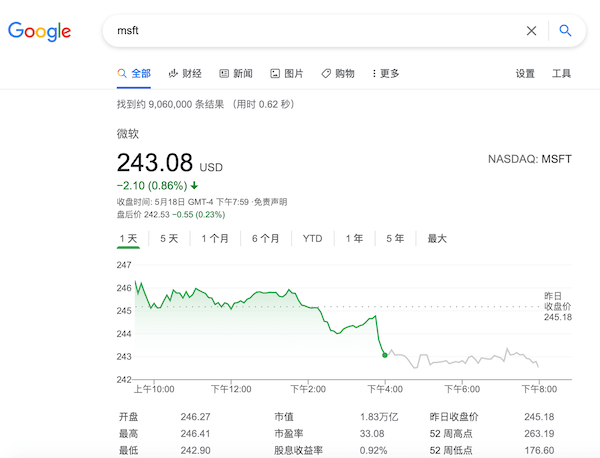Open the 图片 images tab
This screenshot has width=600, height=458.
(287, 73)
